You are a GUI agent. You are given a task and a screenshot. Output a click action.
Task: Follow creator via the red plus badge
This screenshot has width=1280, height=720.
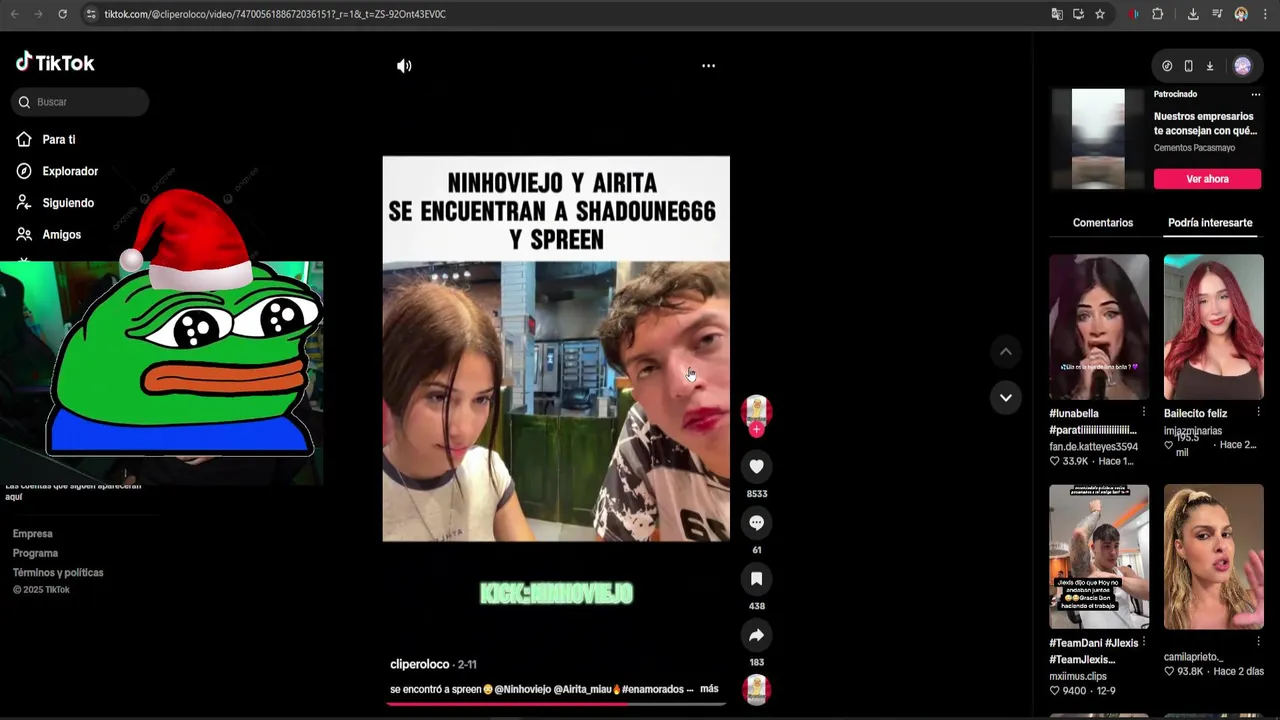(x=757, y=430)
